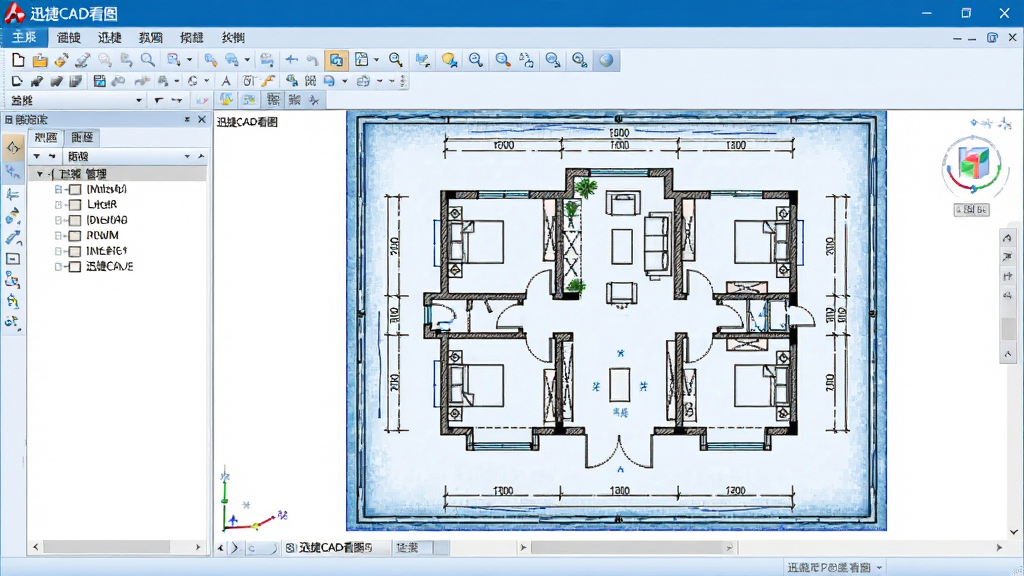Switch to the first tab in side panel
Viewport: 1024px width, 576px height.
(x=46, y=137)
